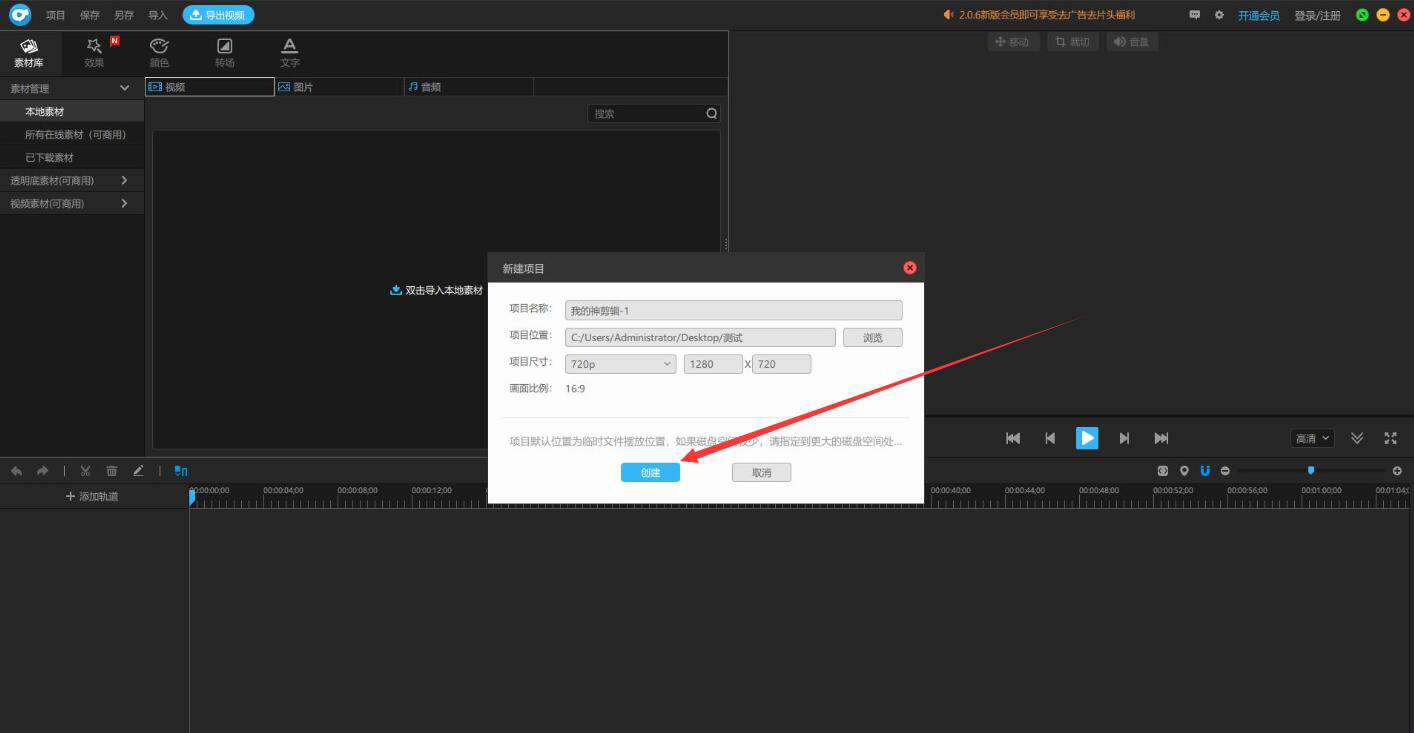Click the 创建 create button
This screenshot has height=733, width=1414.
650,472
